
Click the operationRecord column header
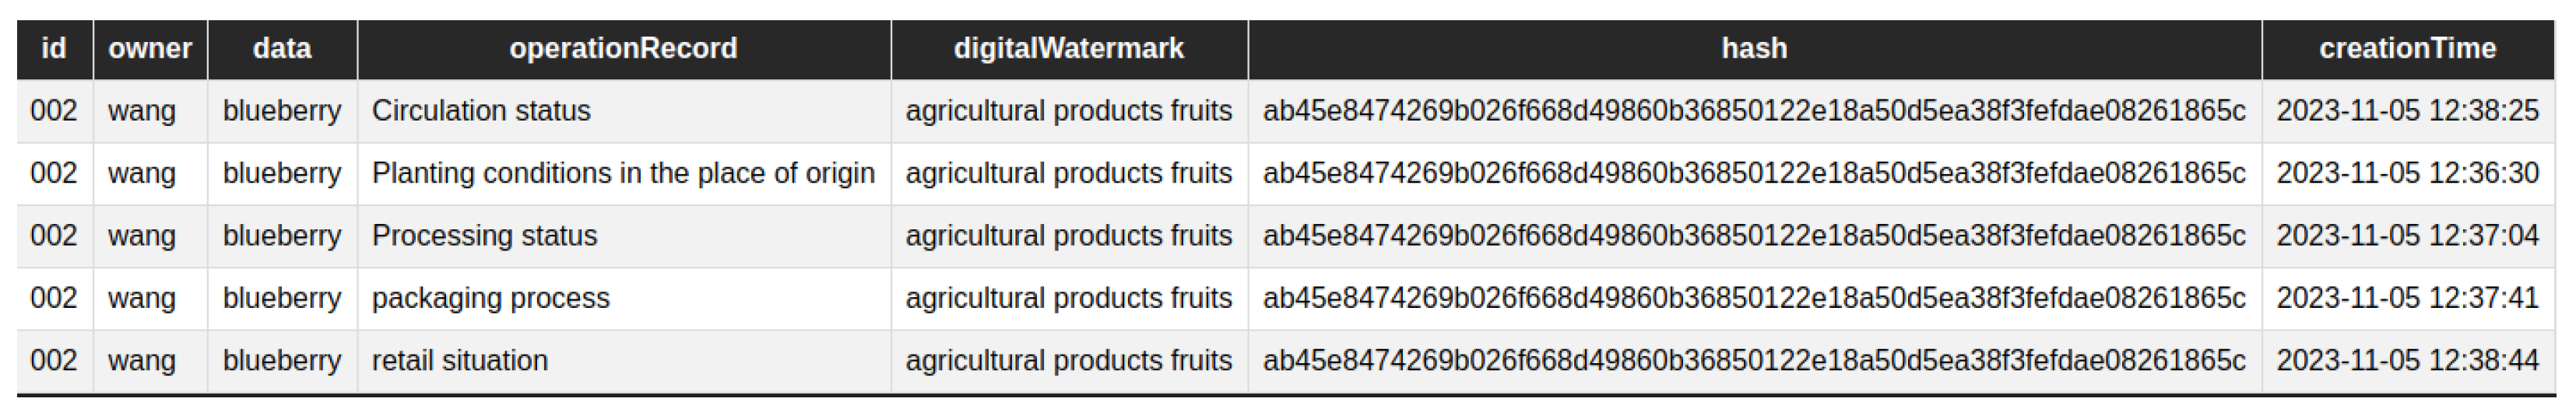coord(623,49)
